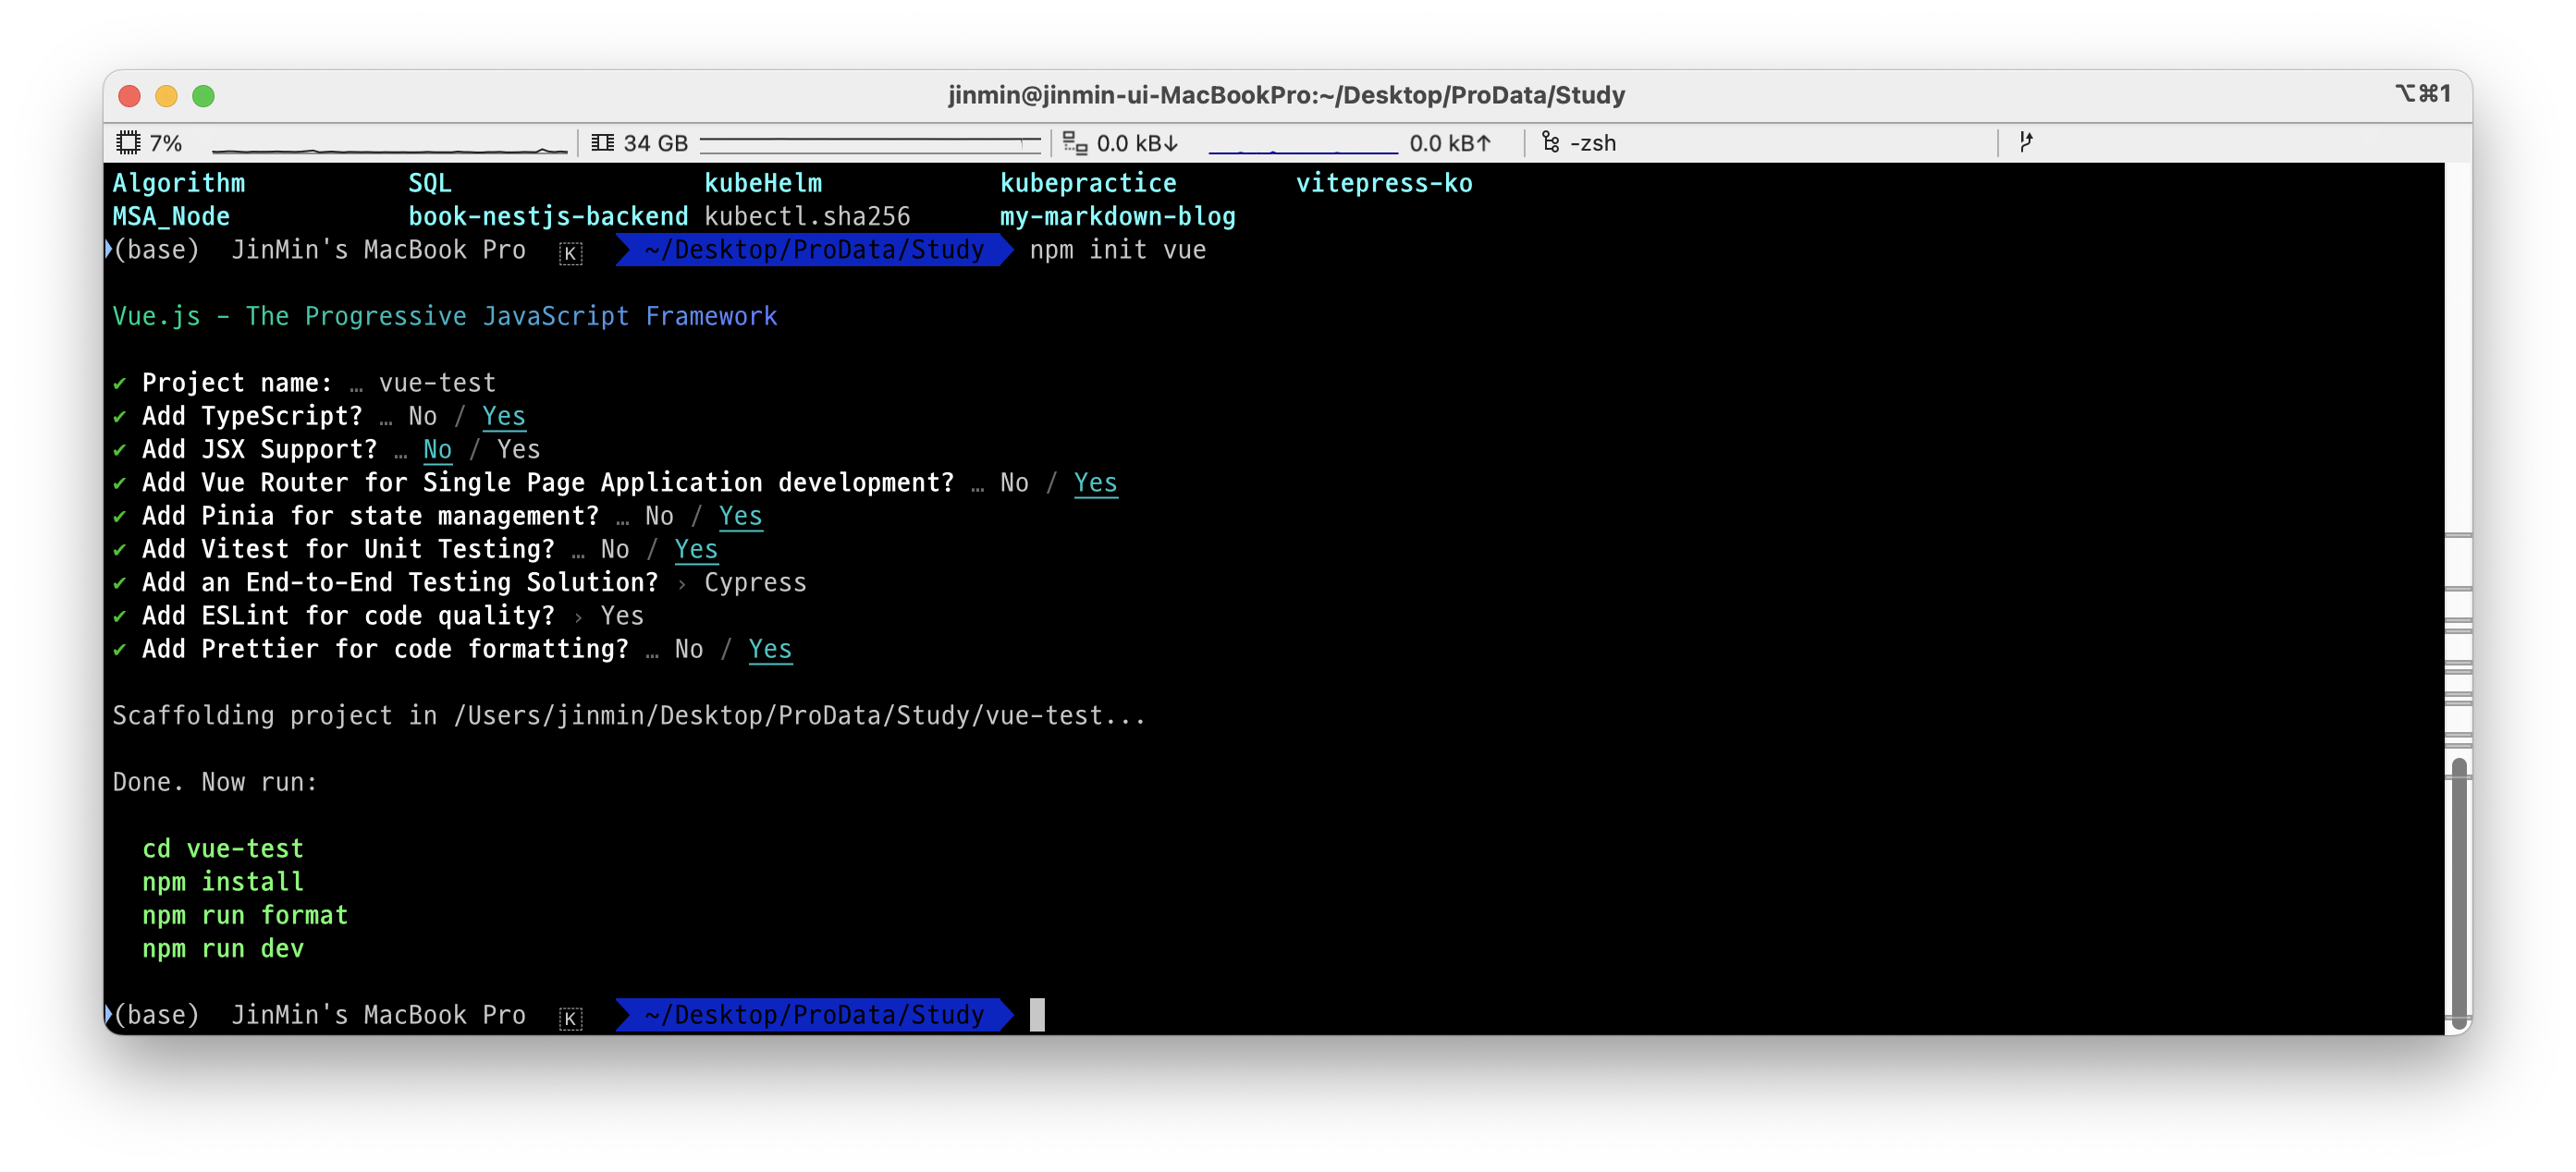This screenshot has width=2576, height=1172.
Task: Click the 0.0 kB upload rate indicator
Action: pyautogui.click(x=1449, y=143)
